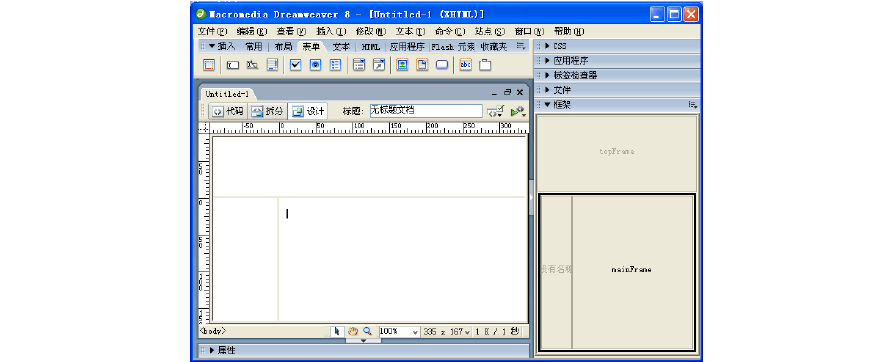Insert a List/Menu form element
893x362 pixels.
click(x=359, y=65)
